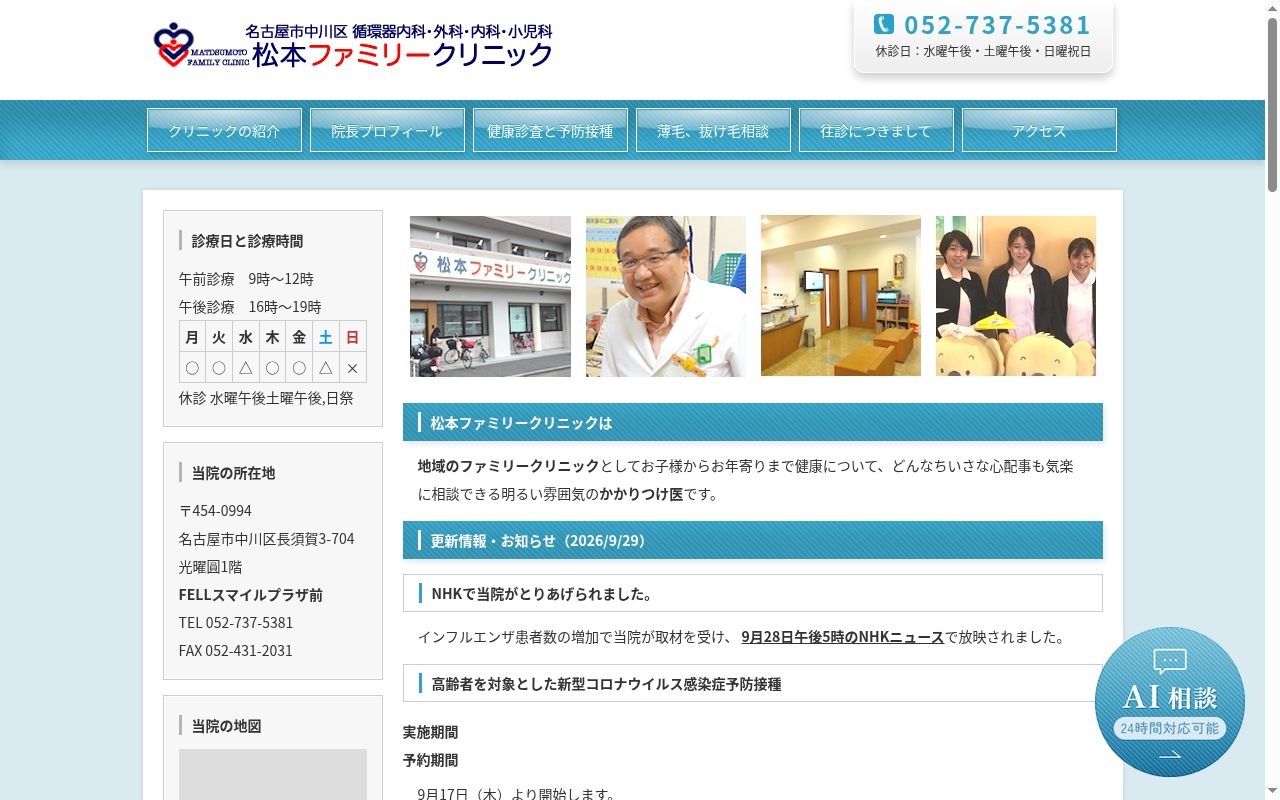Click the △ mark under 水 column
This screenshot has height=800, width=1280.
pos(245,368)
